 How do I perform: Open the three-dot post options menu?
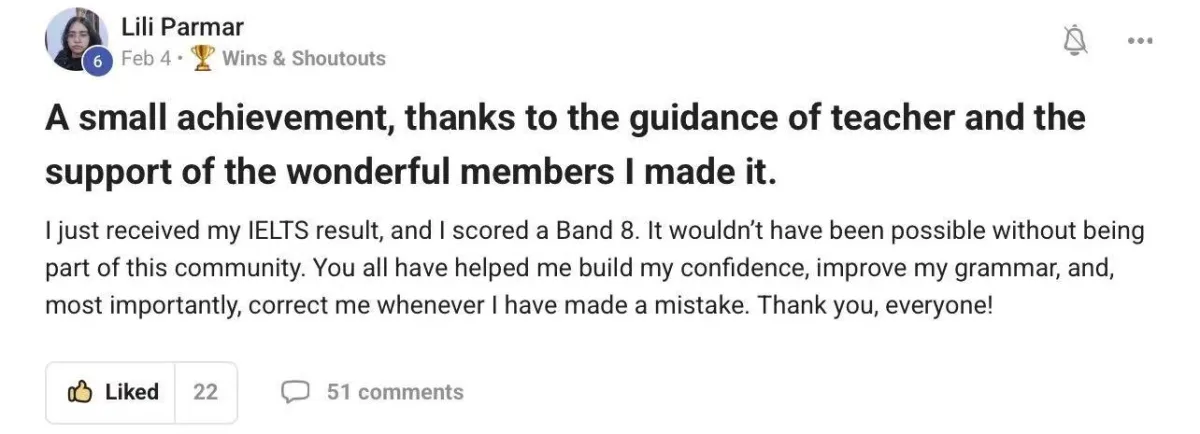click(x=1140, y=41)
